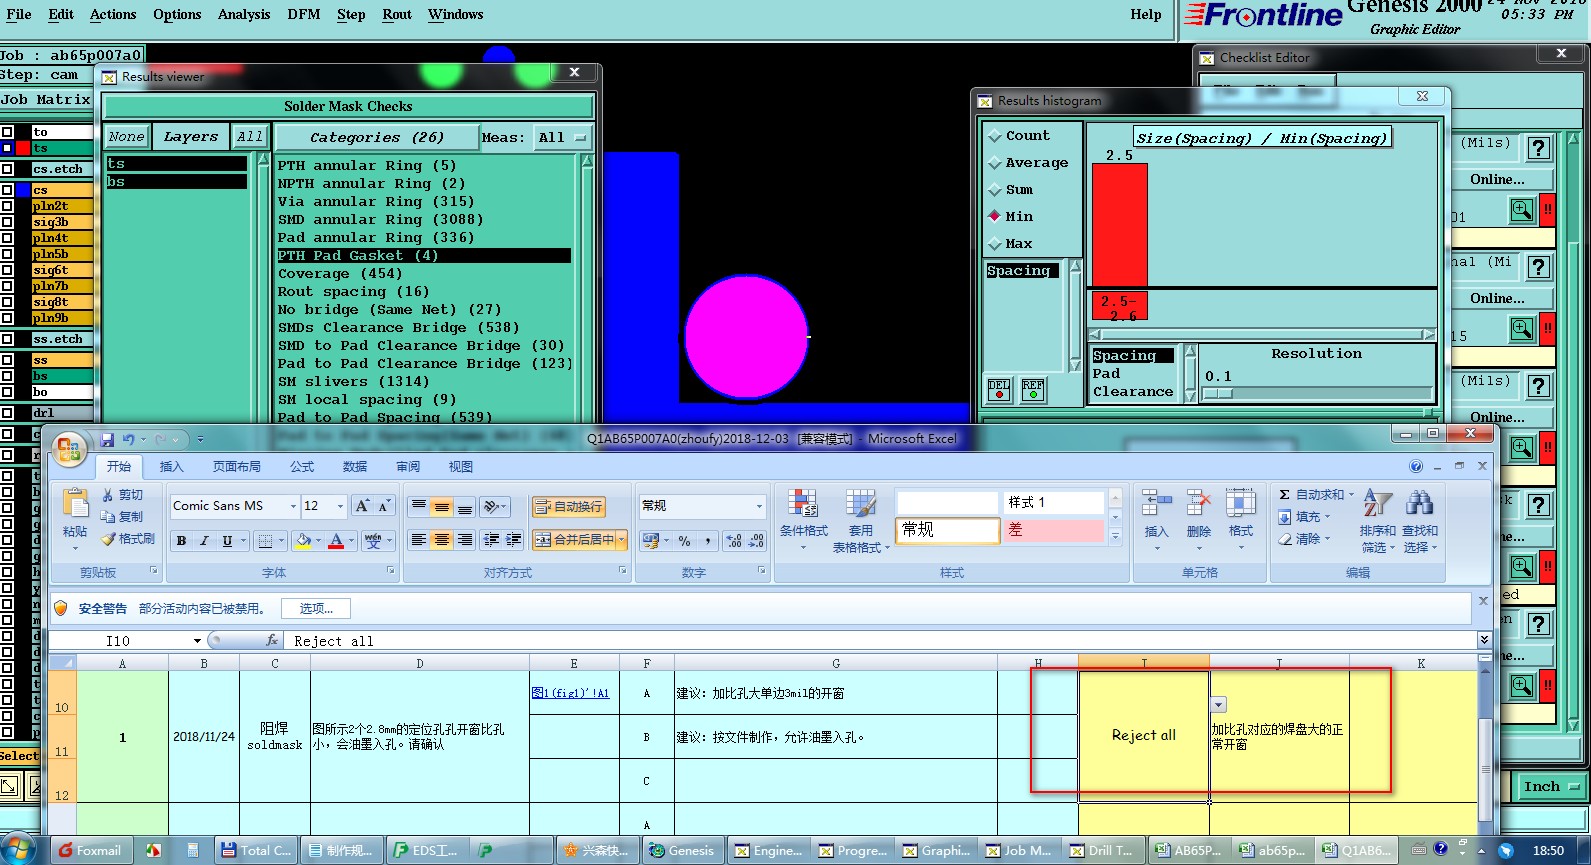Click the Categories (26) button
Viewport: 1591px width, 865px height.
[376, 137]
